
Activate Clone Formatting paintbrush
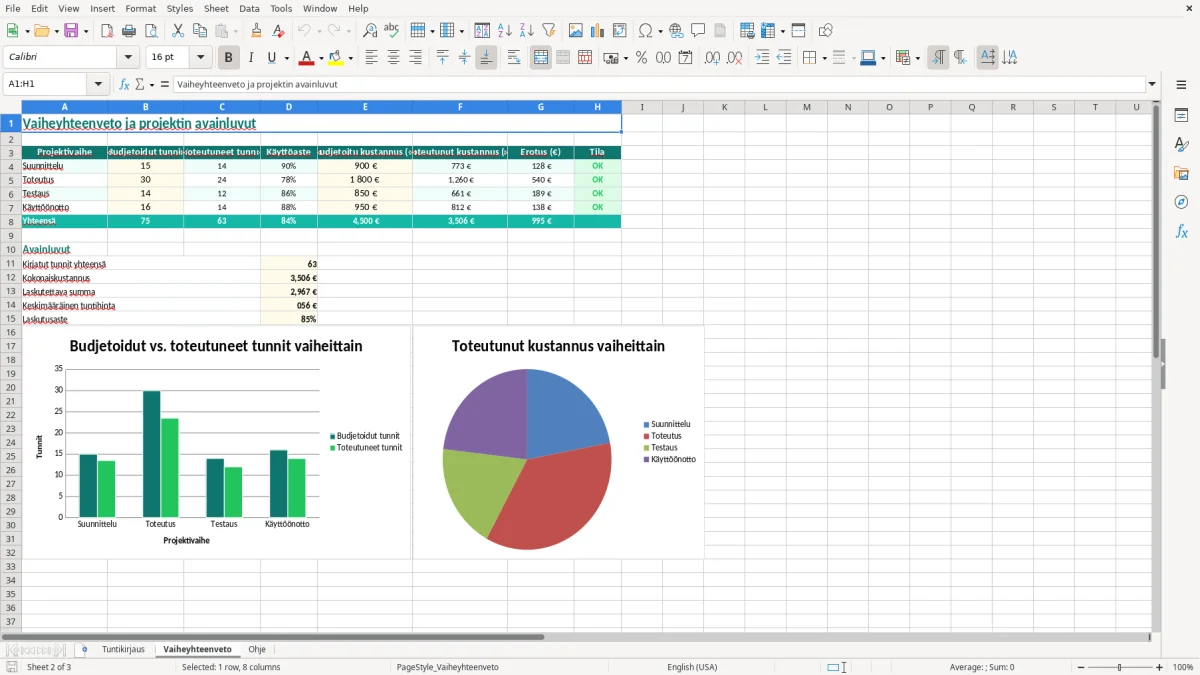256,31
